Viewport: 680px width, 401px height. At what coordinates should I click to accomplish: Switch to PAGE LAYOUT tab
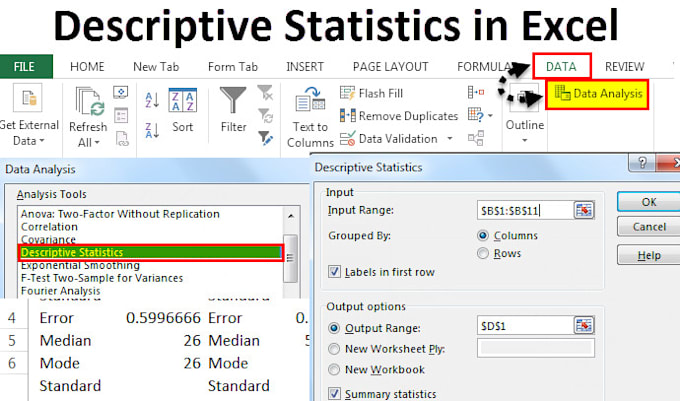pos(390,67)
